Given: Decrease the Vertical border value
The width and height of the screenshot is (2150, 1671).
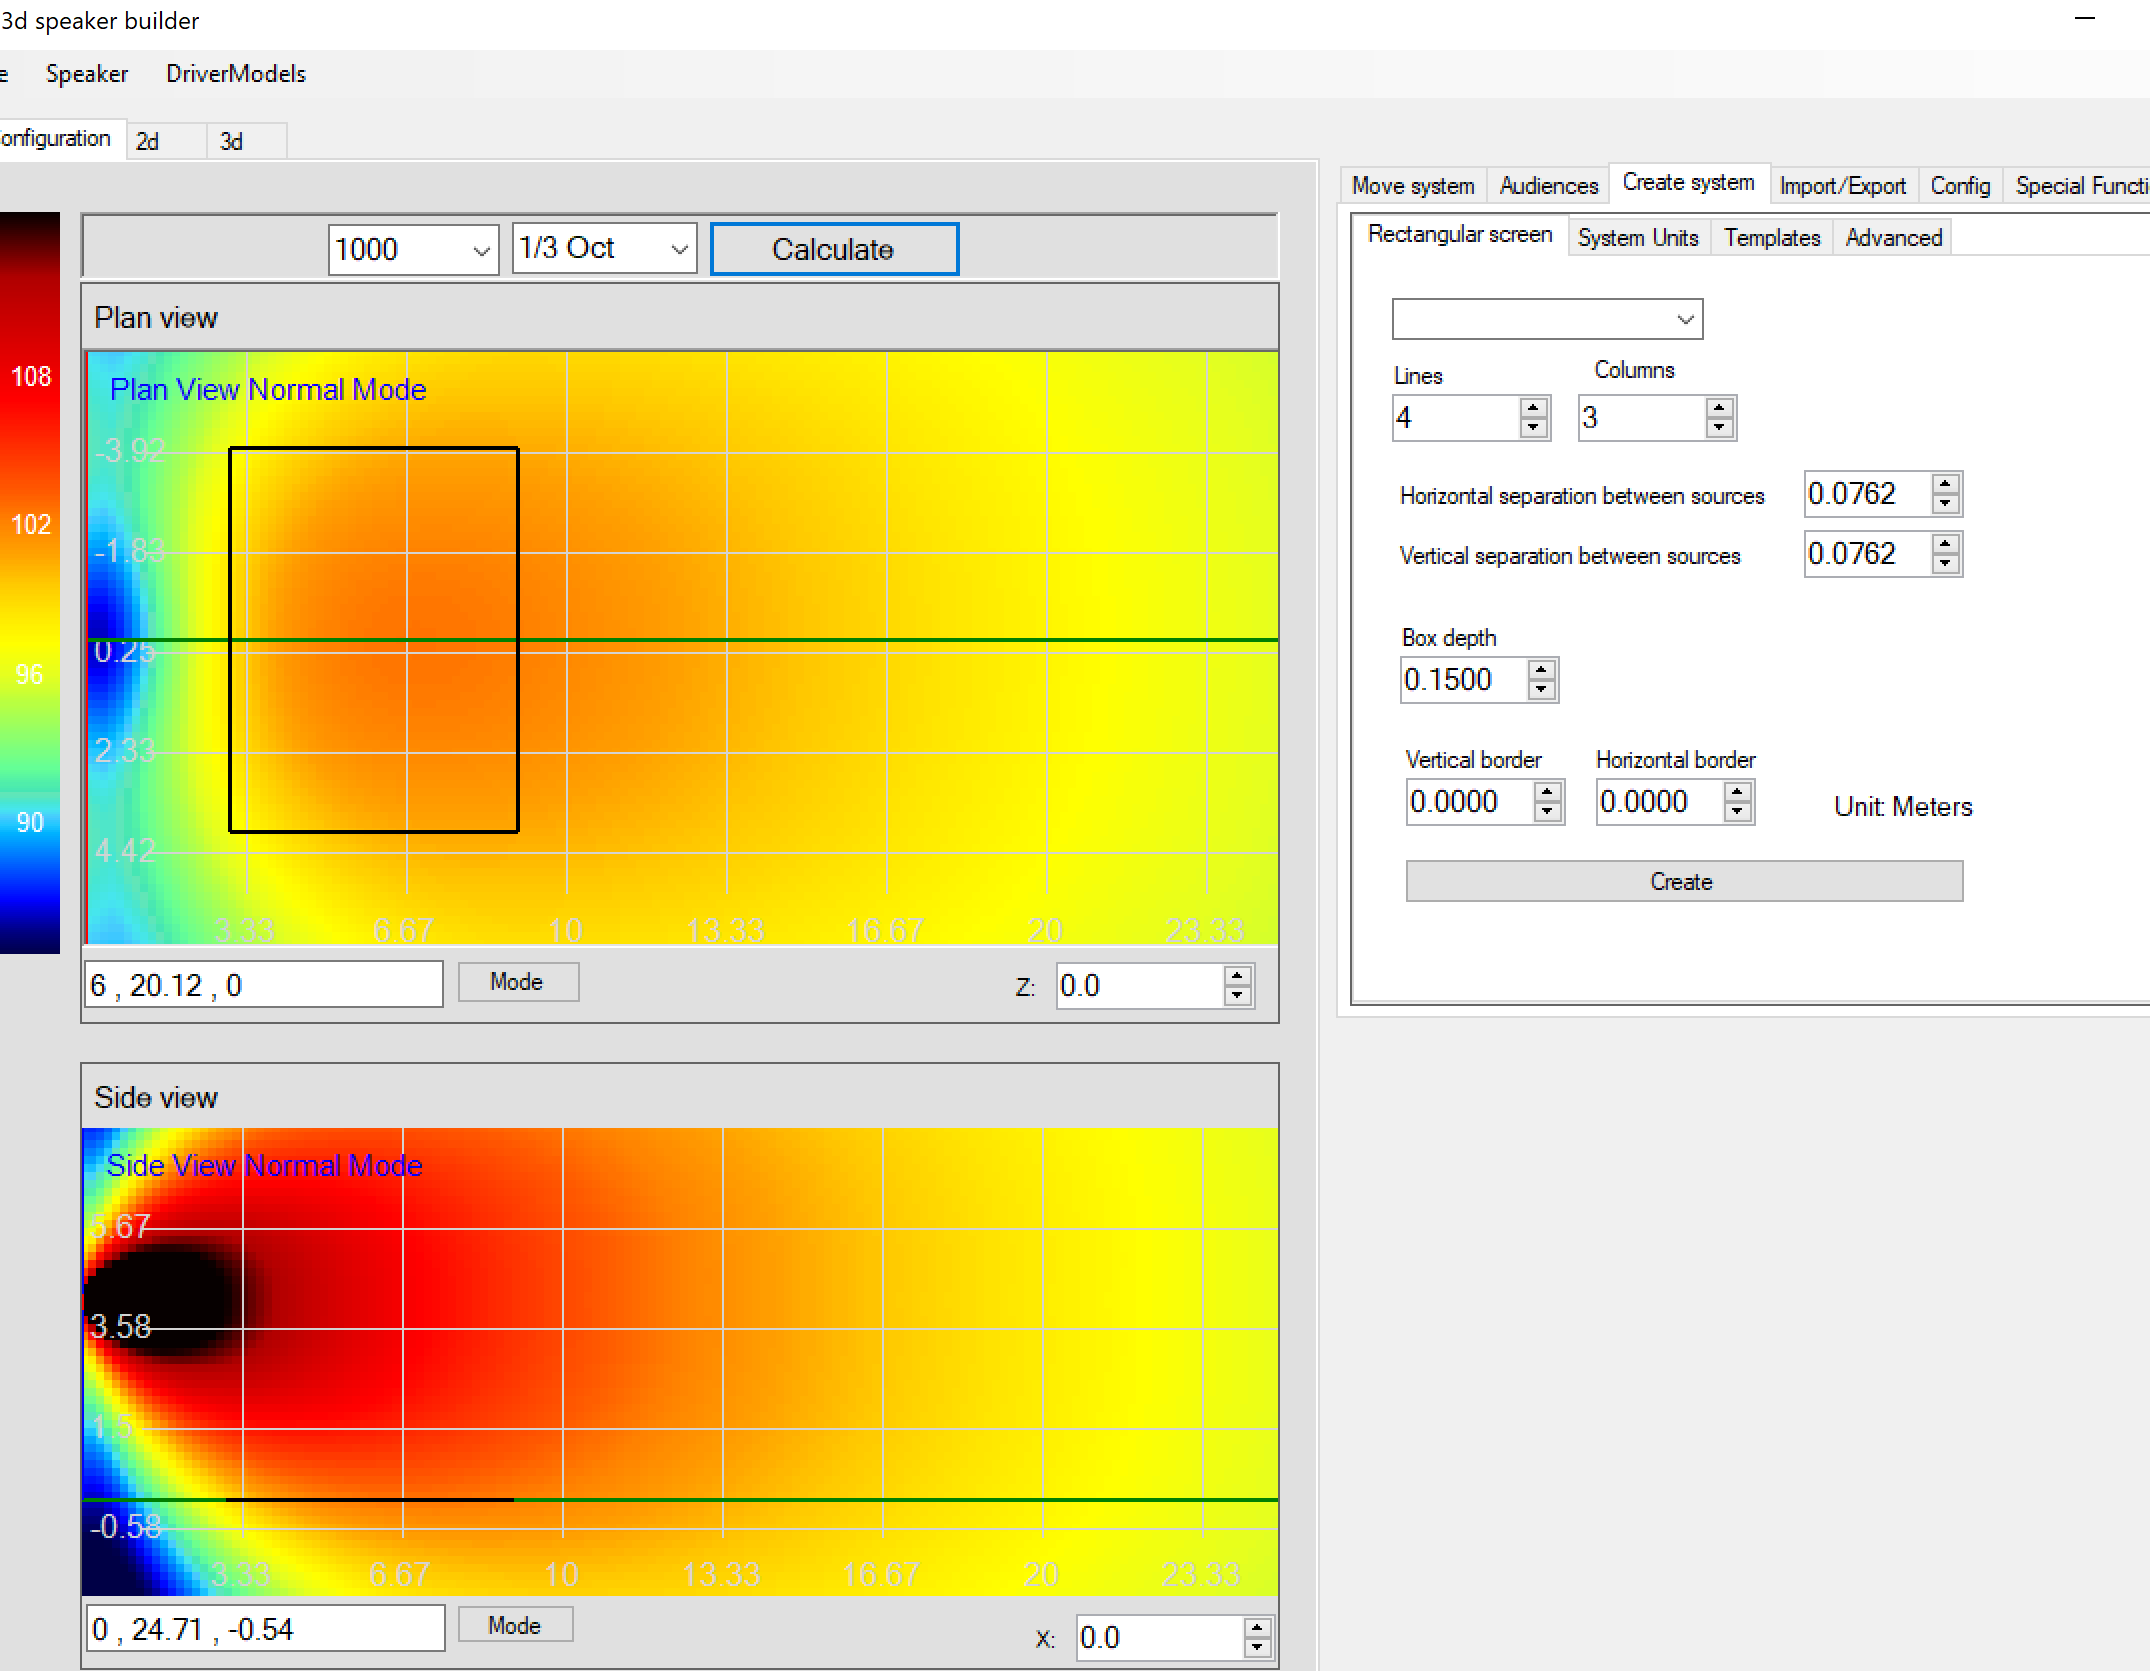Looking at the screenshot, I should pos(1548,813).
